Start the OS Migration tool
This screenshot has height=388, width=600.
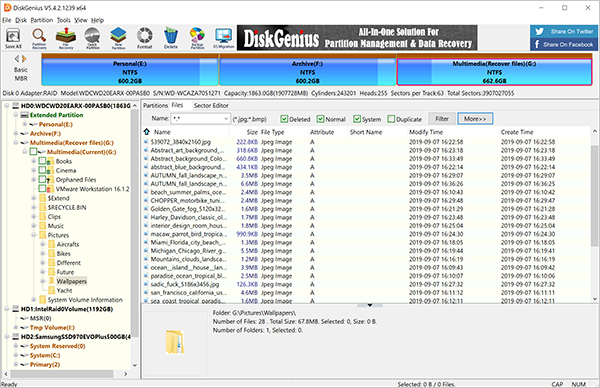pos(223,38)
